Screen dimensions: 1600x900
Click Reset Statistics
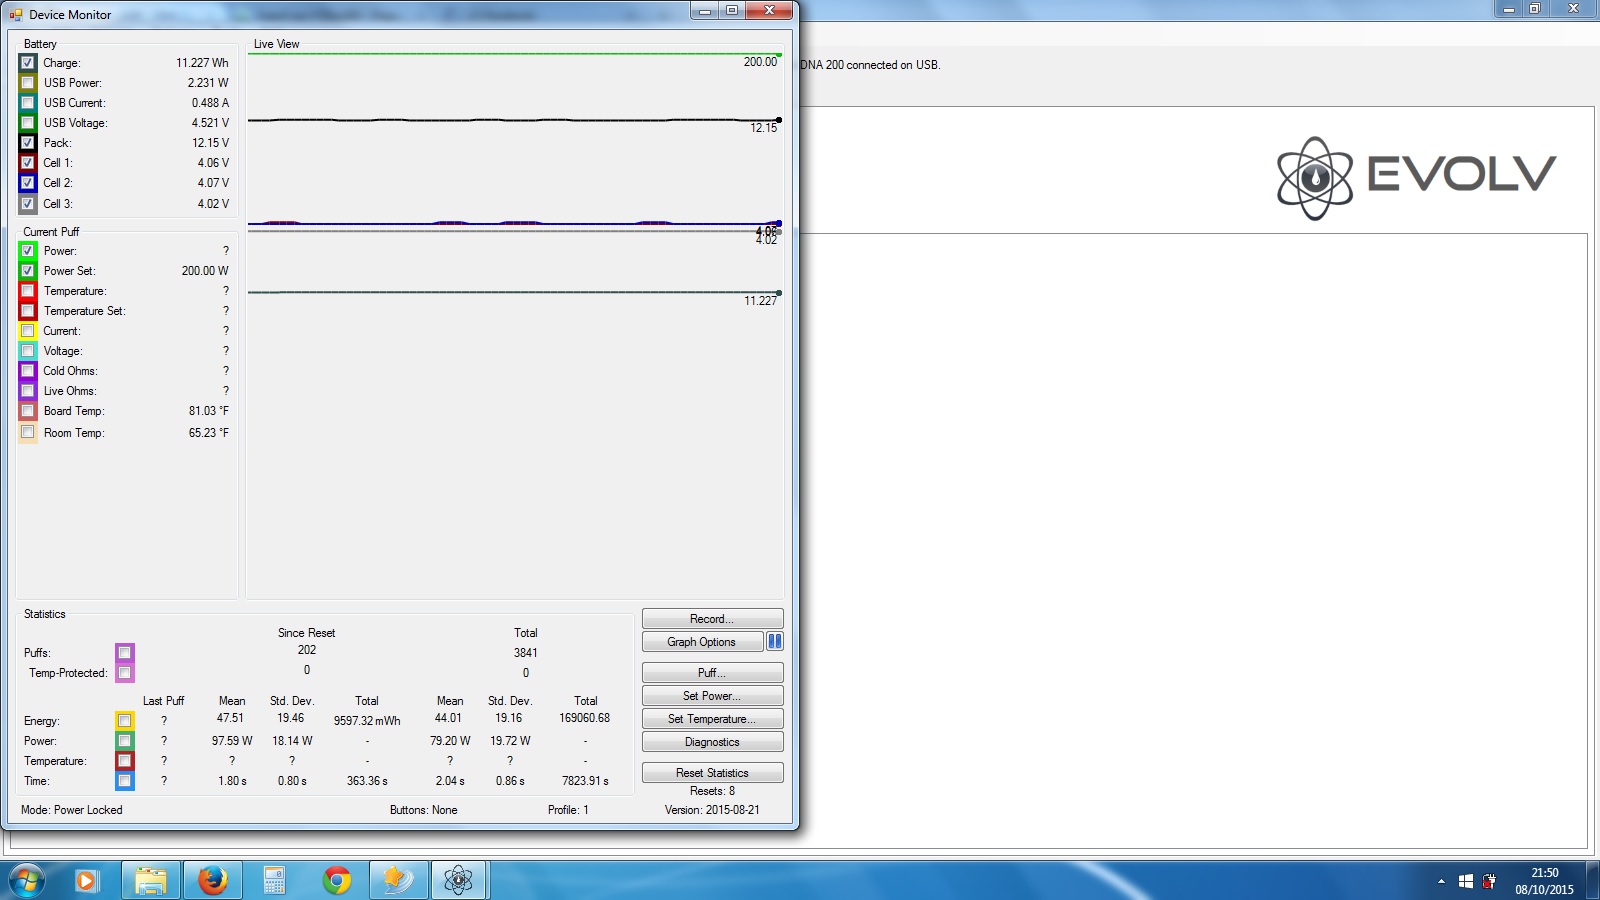[712, 773]
